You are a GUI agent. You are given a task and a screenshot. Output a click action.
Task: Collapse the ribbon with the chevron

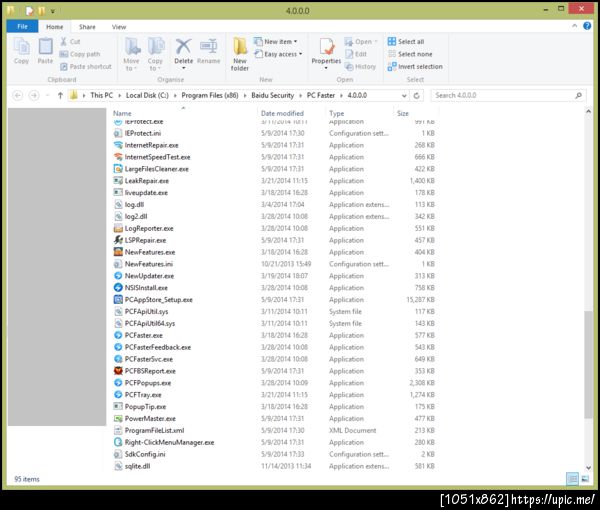pos(574,26)
